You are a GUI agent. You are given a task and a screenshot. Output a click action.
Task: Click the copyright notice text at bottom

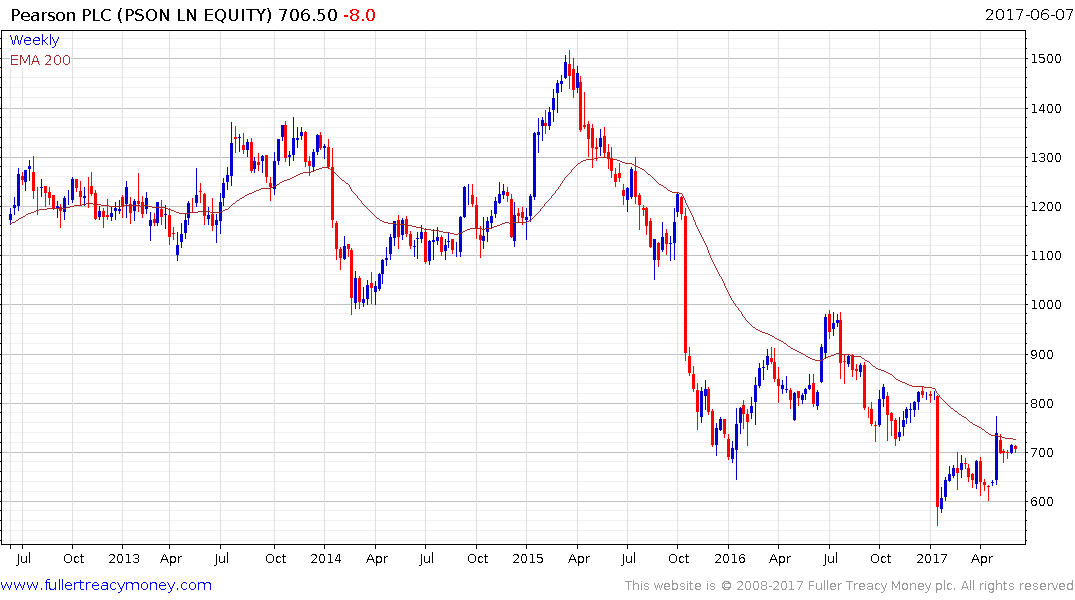pyautogui.click(x=849, y=586)
